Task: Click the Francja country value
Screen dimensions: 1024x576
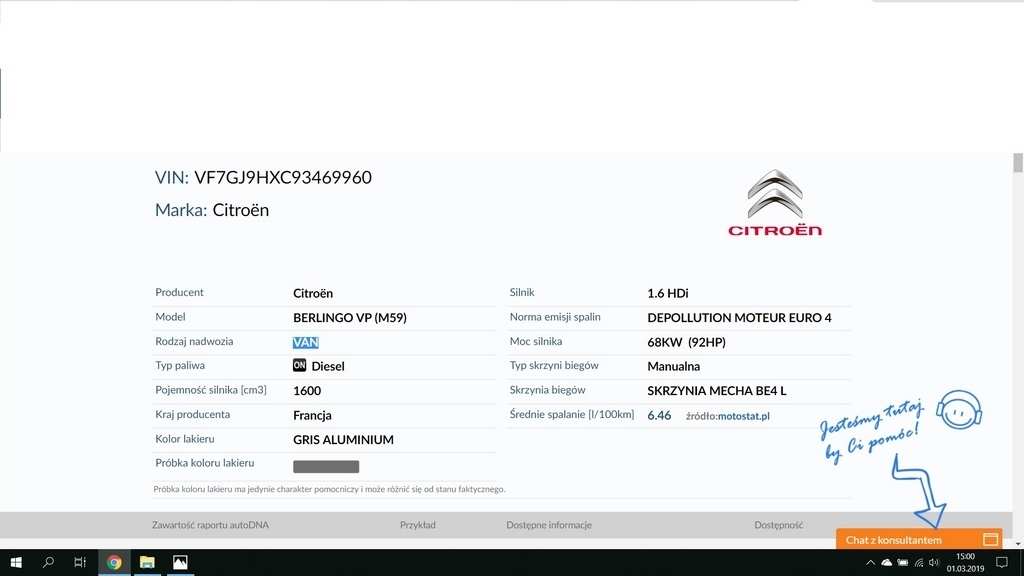Action: tap(312, 415)
